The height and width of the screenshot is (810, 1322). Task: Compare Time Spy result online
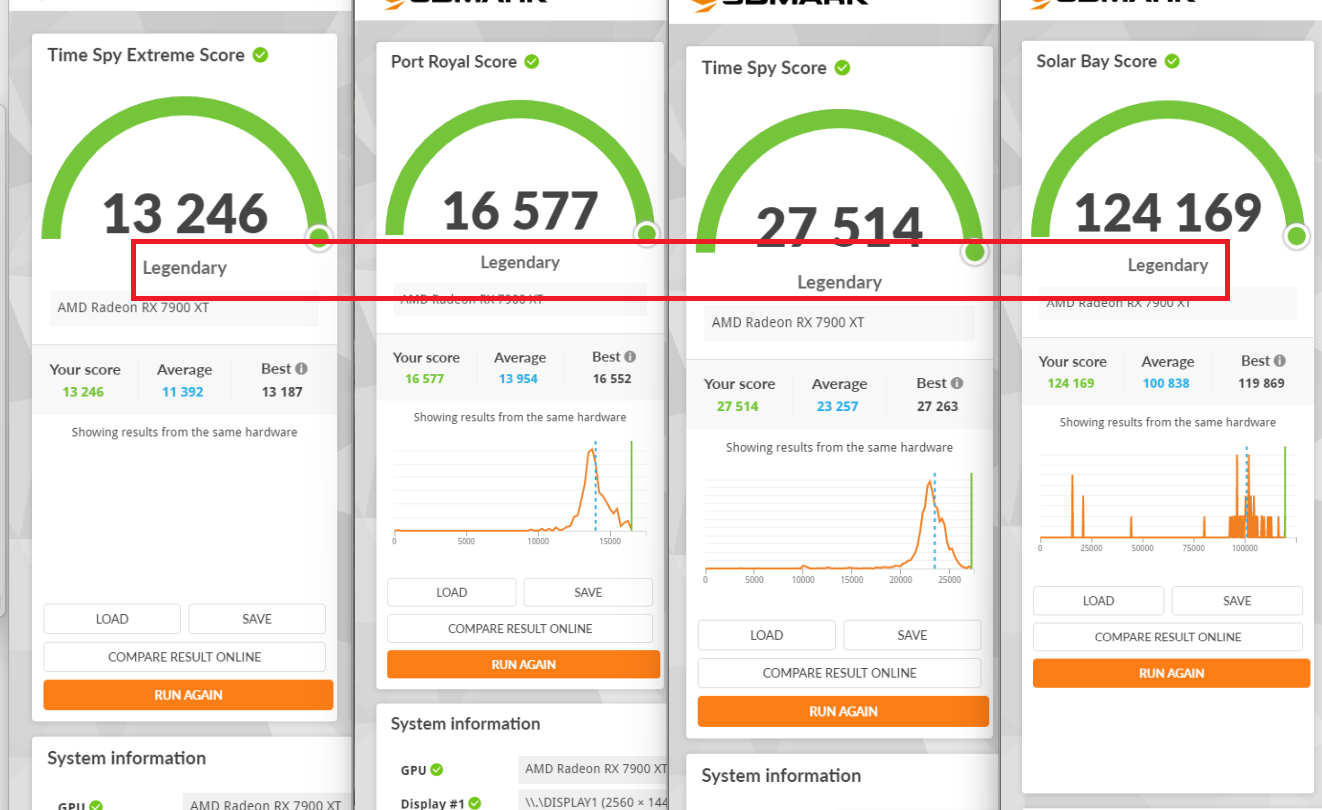[x=840, y=673]
